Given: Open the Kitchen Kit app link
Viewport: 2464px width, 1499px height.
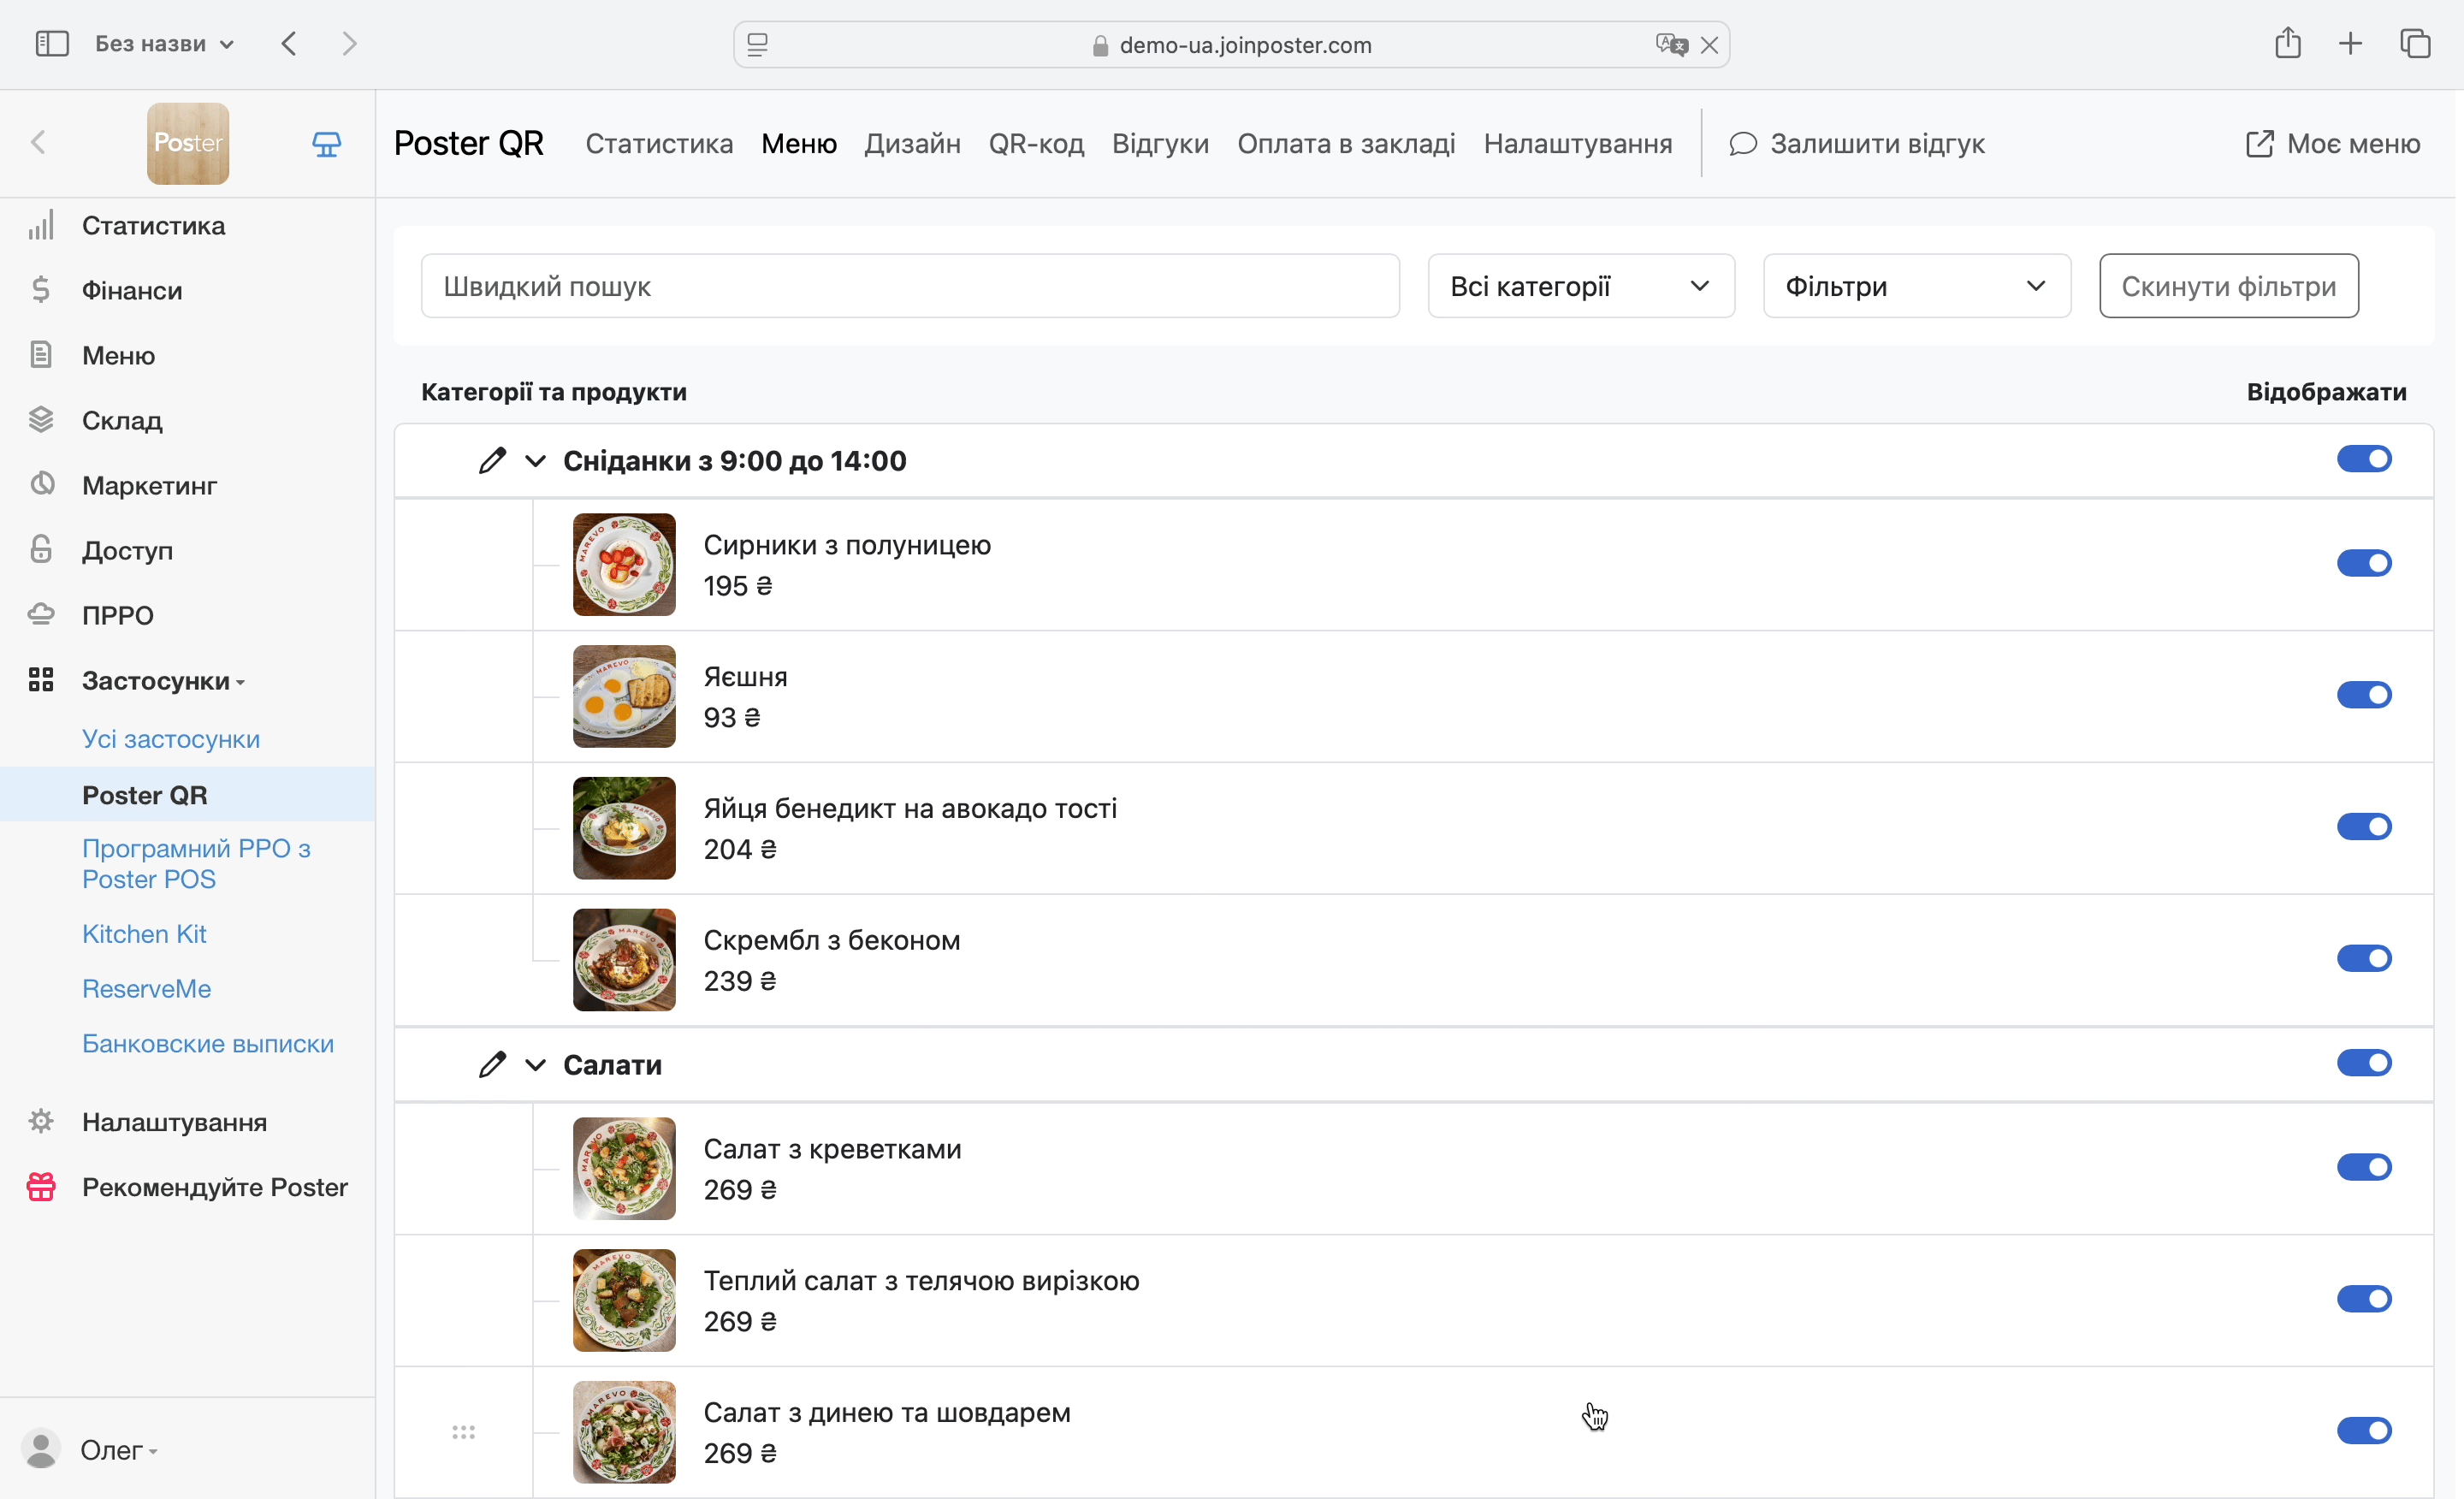Looking at the screenshot, I should [x=144, y=934].
